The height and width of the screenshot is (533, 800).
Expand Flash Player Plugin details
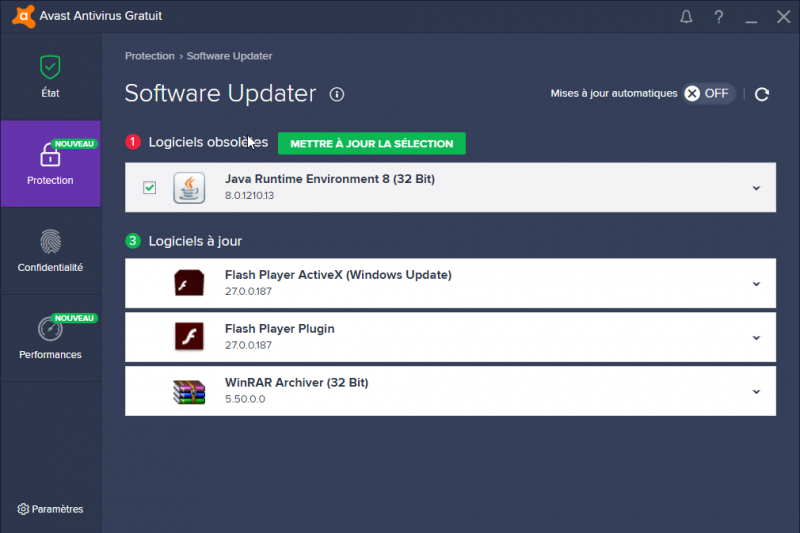756,338
